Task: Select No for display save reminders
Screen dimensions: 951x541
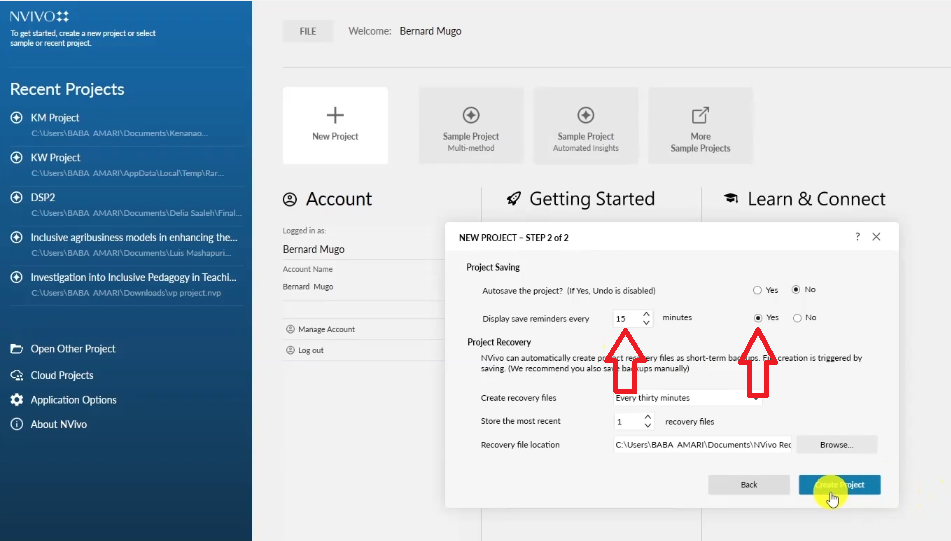Action: [797, 318]
